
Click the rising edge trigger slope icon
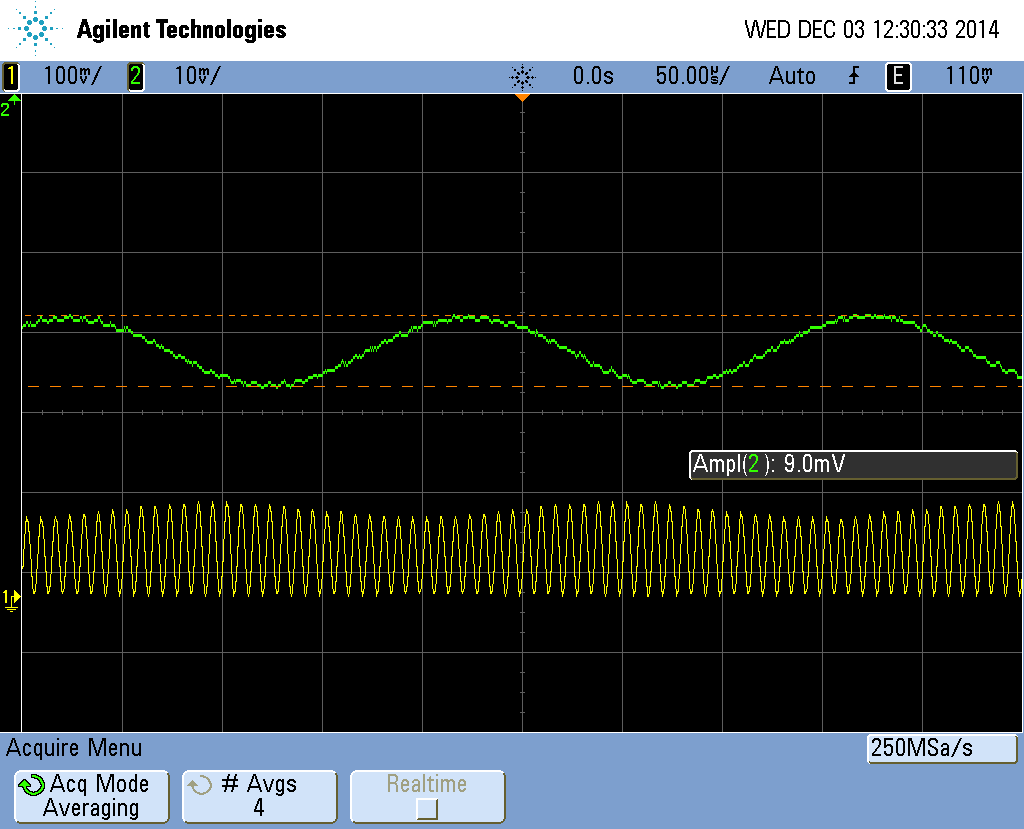pos(854,76)
